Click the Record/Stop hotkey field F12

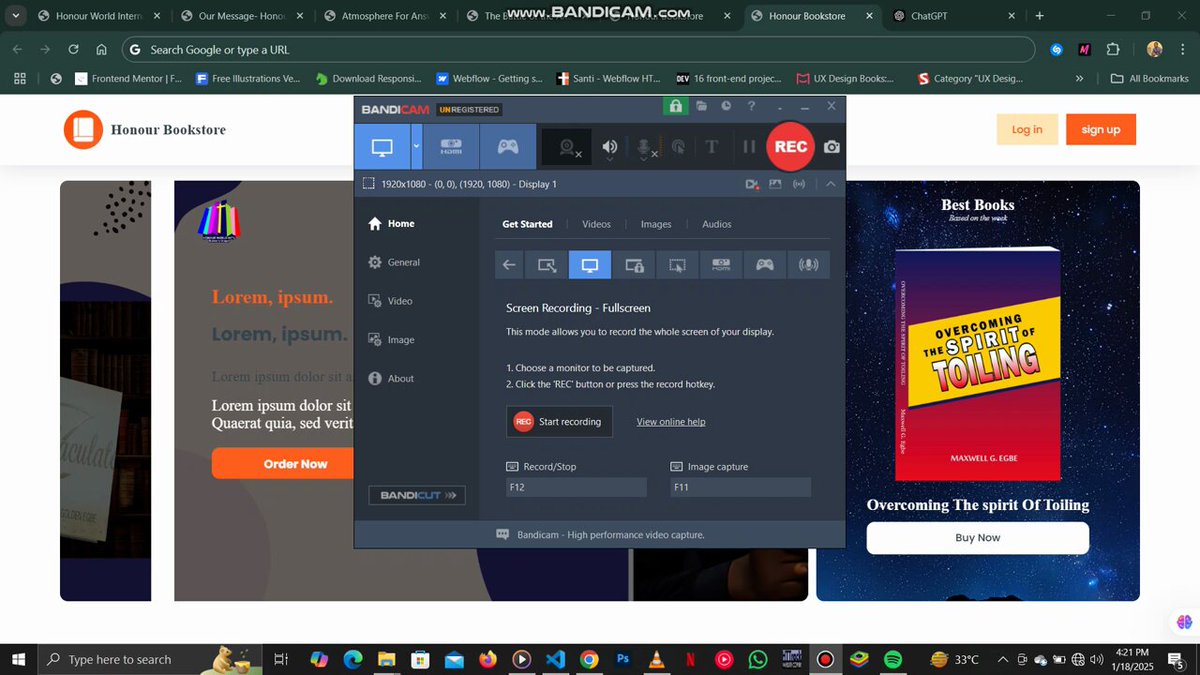tap(576, 487)
